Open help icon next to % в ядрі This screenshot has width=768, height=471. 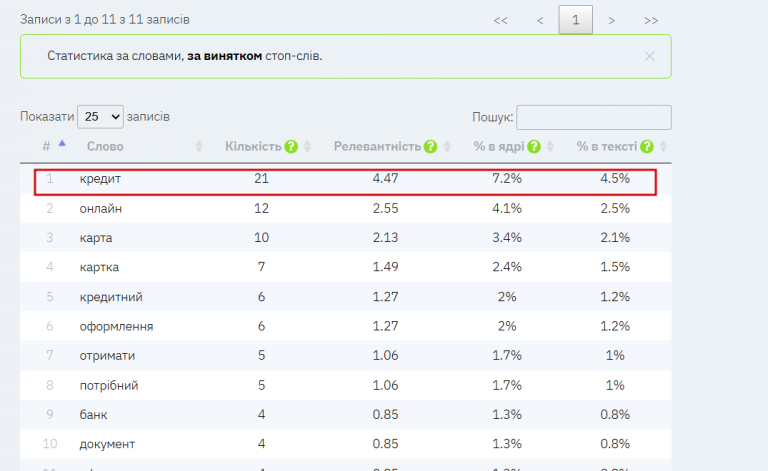534,146
